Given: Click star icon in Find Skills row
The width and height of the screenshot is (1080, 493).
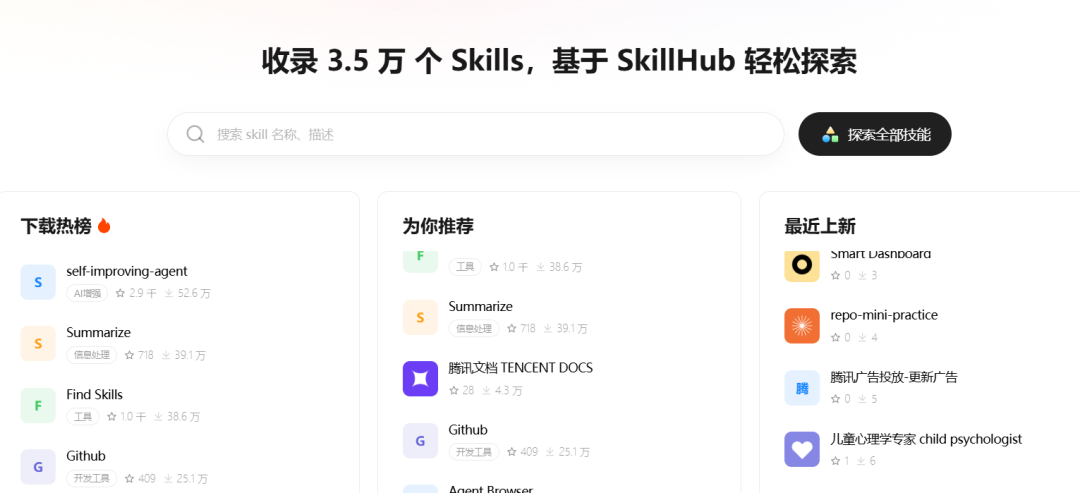Looking at the screenshot, I should coord(112,417).
